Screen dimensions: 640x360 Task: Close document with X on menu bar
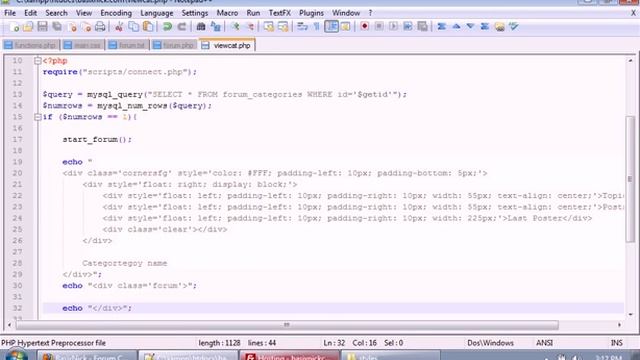tap(633, 13)
